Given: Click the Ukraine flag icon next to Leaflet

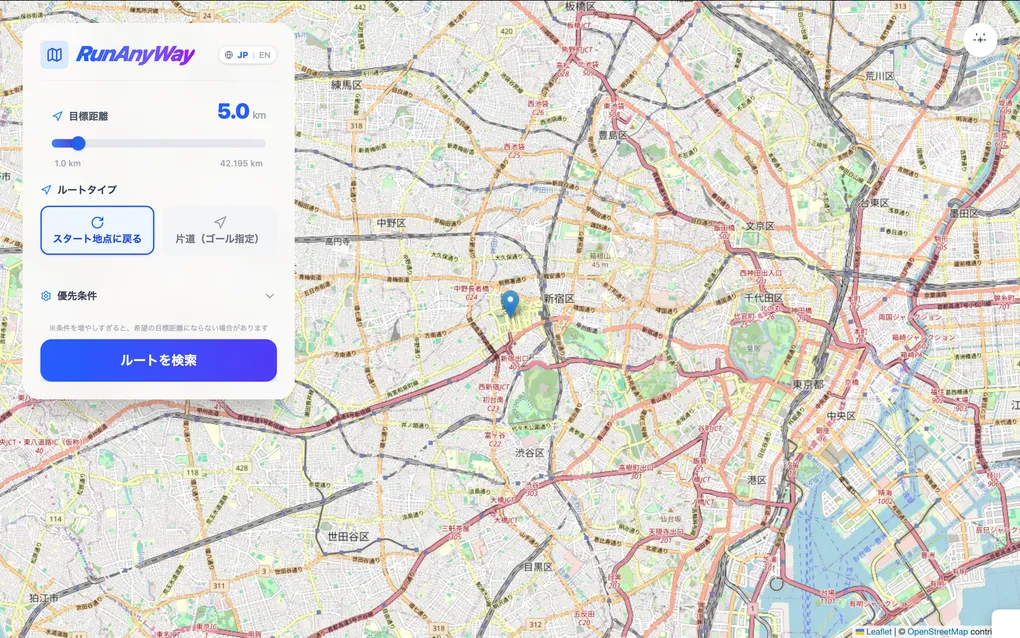Looking at the screenshot, I should [860, 631].
